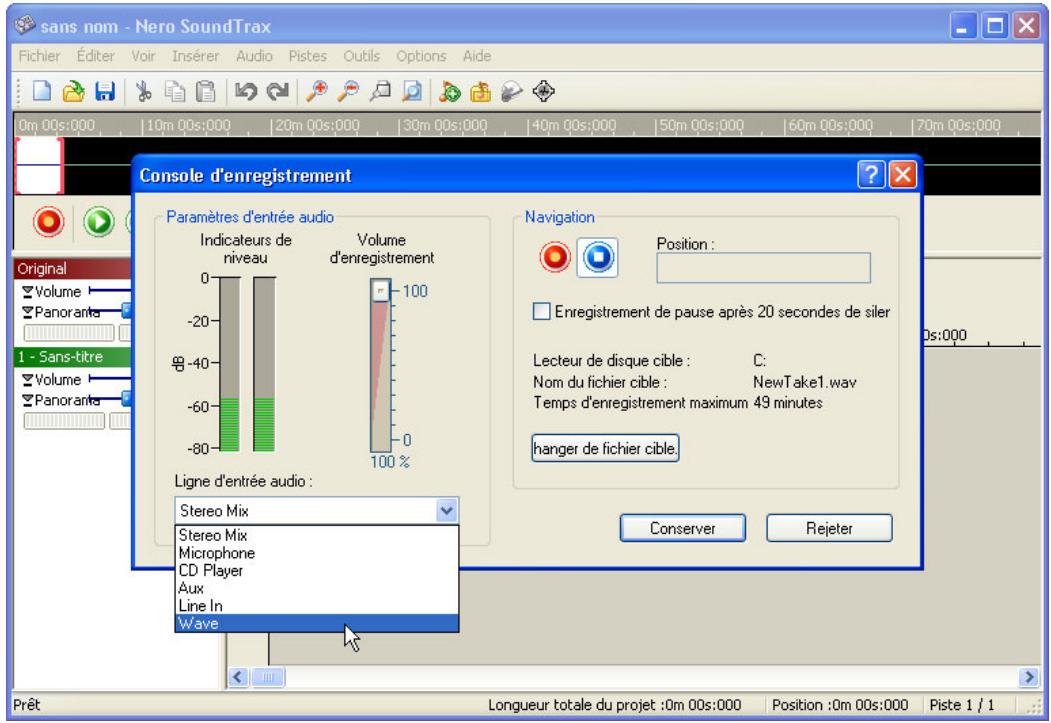Choose Line In from the input list
The height and width of the screenshot is (723, 1051).
[x=316, y=606]
